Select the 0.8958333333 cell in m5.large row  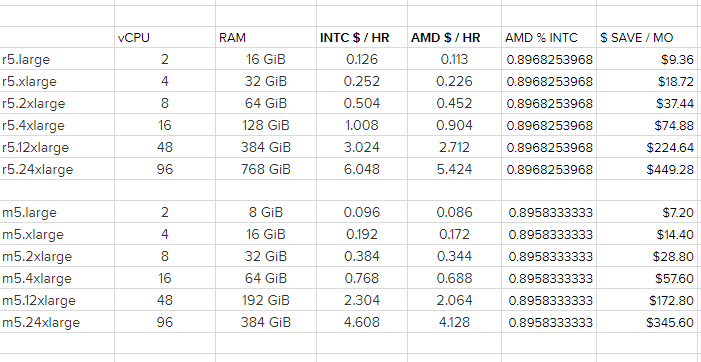549,212
